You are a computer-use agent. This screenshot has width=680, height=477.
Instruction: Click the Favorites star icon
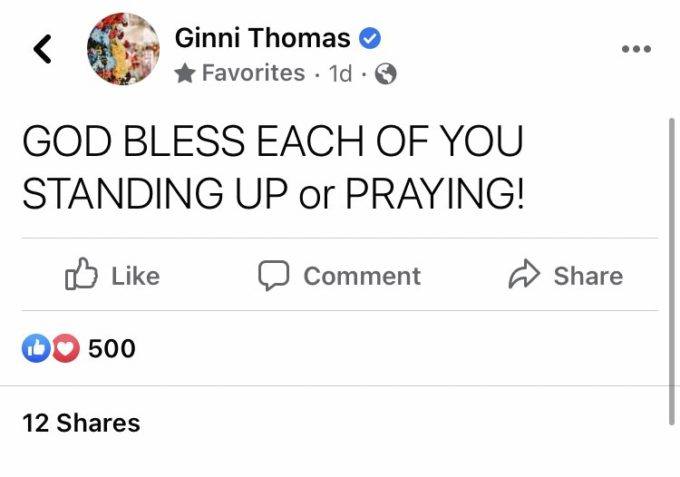tap(185, 73)
